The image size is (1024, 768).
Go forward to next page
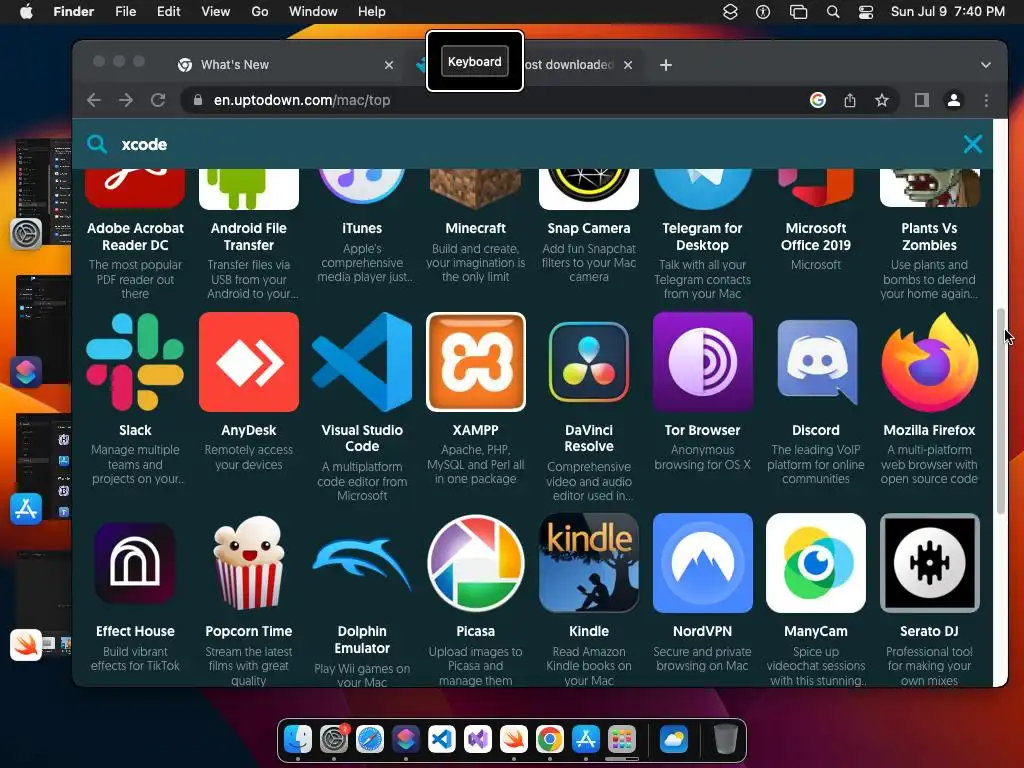pyautogui.click(x=126, y=101)
